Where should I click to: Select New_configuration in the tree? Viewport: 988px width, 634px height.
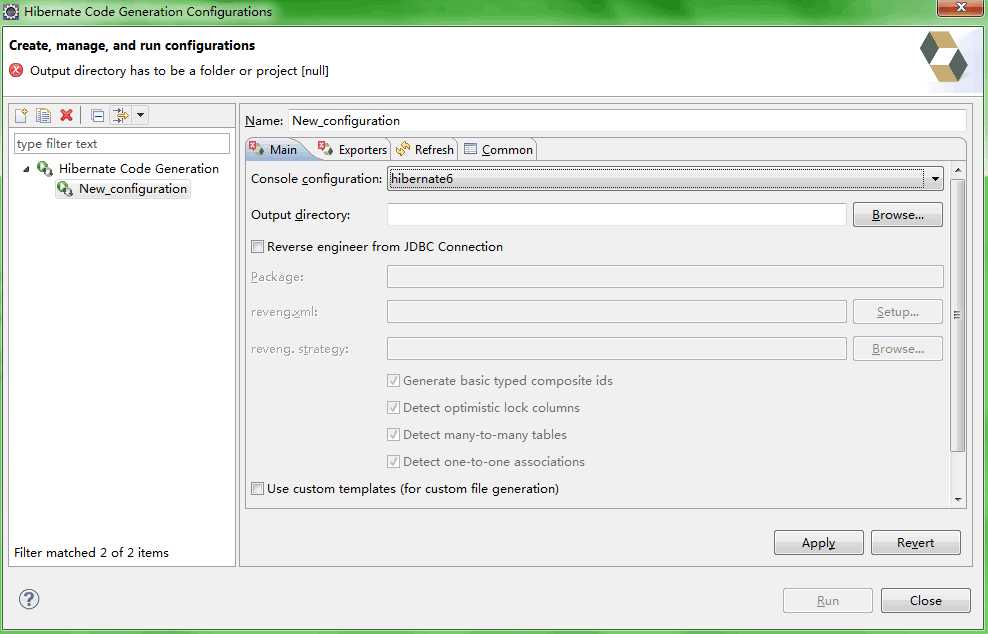132,189
